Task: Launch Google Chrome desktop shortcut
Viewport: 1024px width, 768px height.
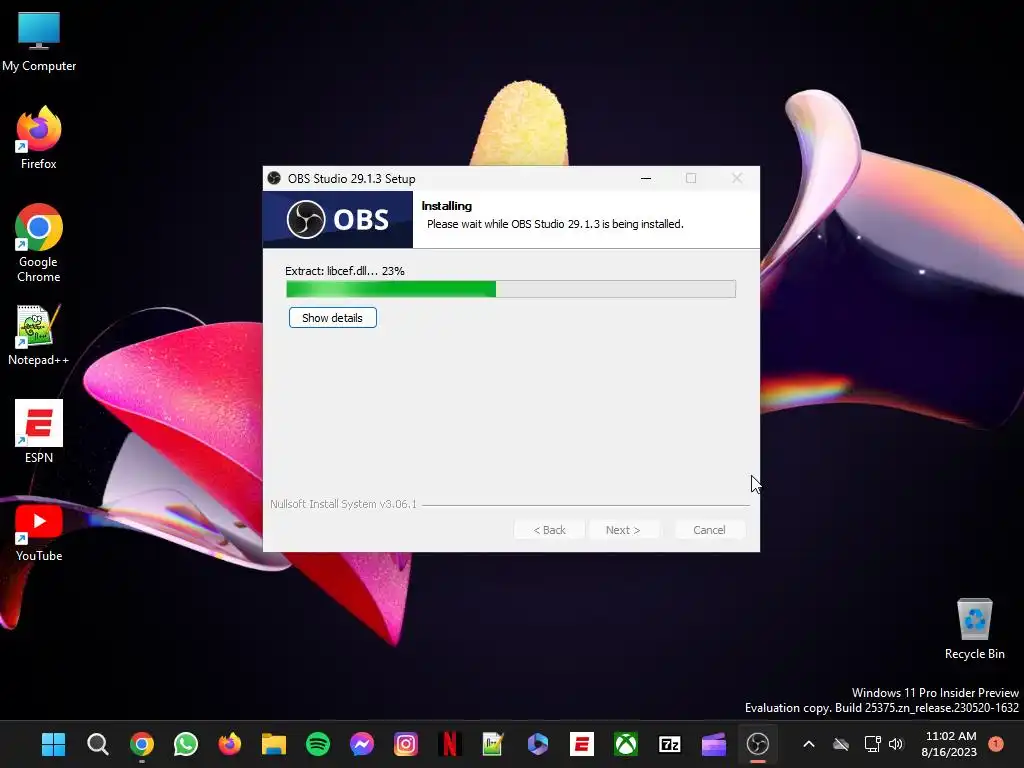Action: click(39, 243)
